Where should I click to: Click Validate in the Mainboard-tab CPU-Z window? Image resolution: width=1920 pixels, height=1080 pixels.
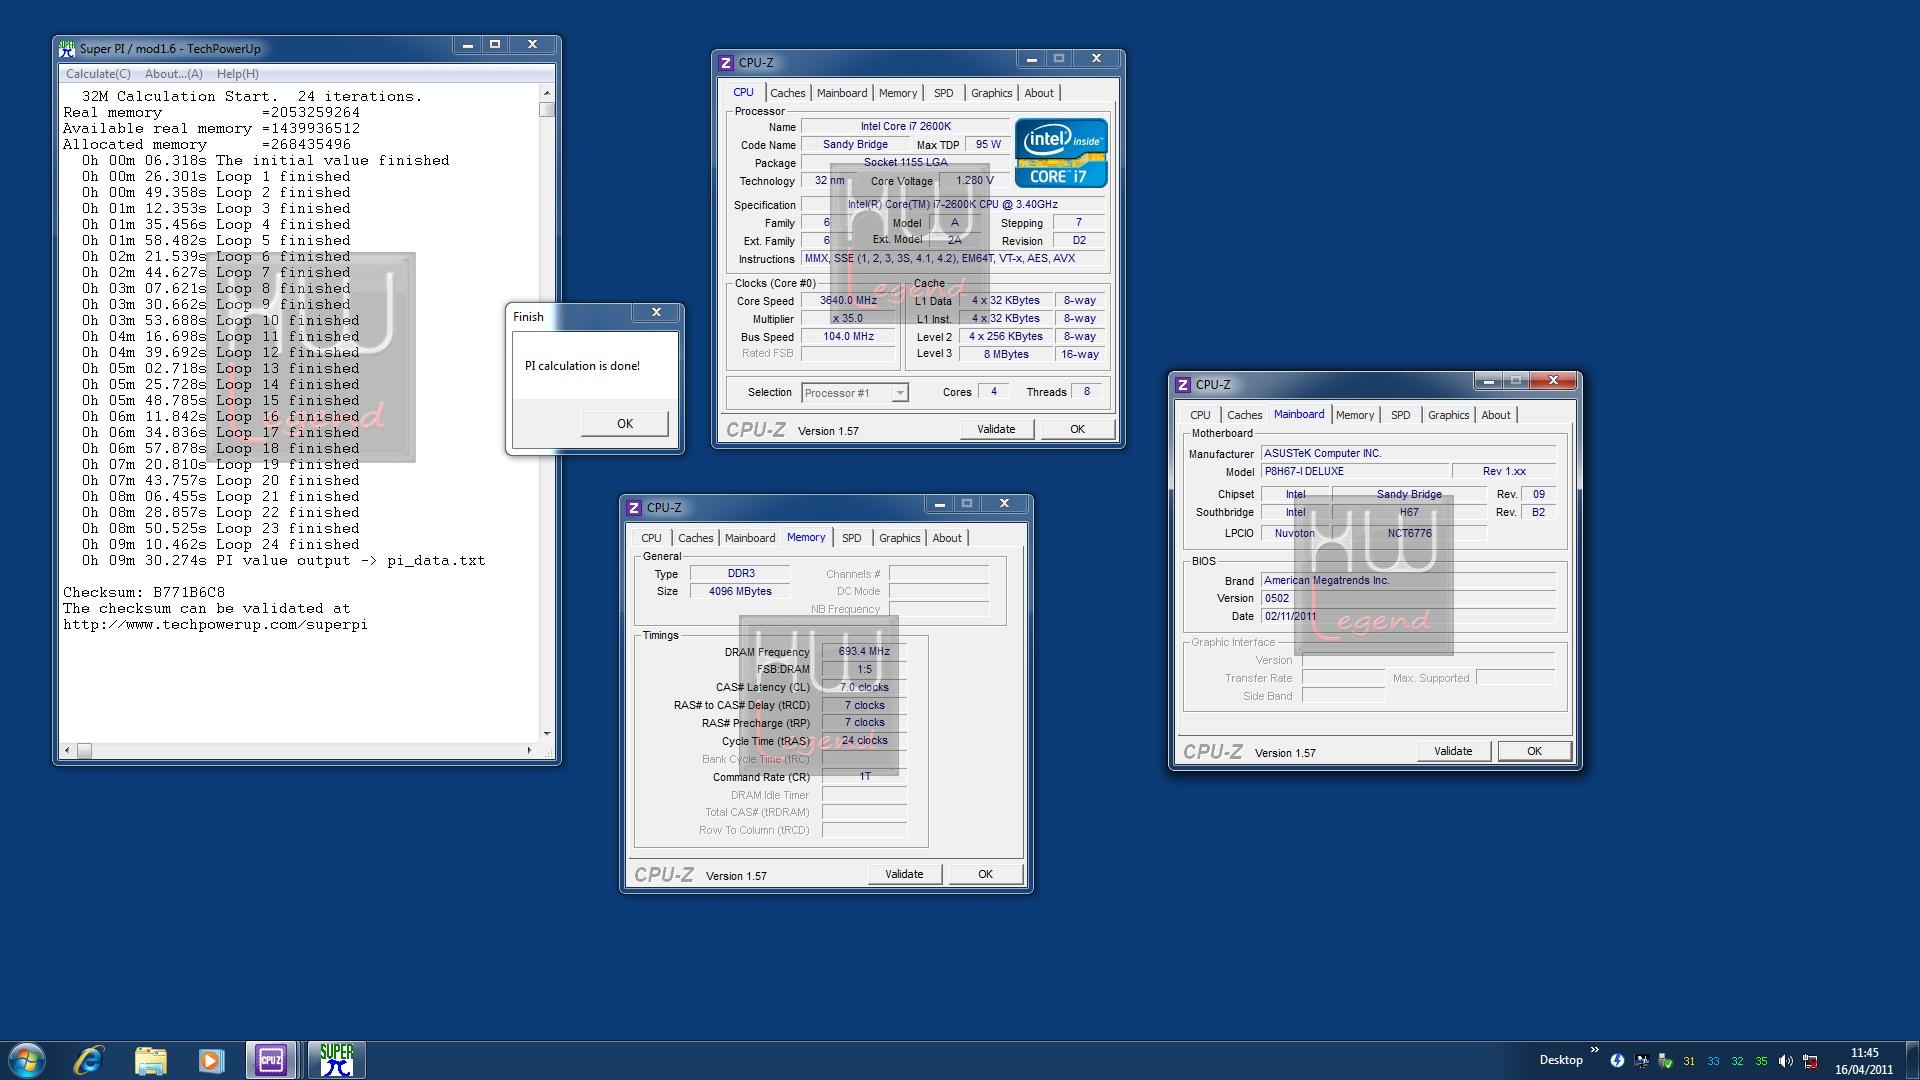coord(1453,751)
